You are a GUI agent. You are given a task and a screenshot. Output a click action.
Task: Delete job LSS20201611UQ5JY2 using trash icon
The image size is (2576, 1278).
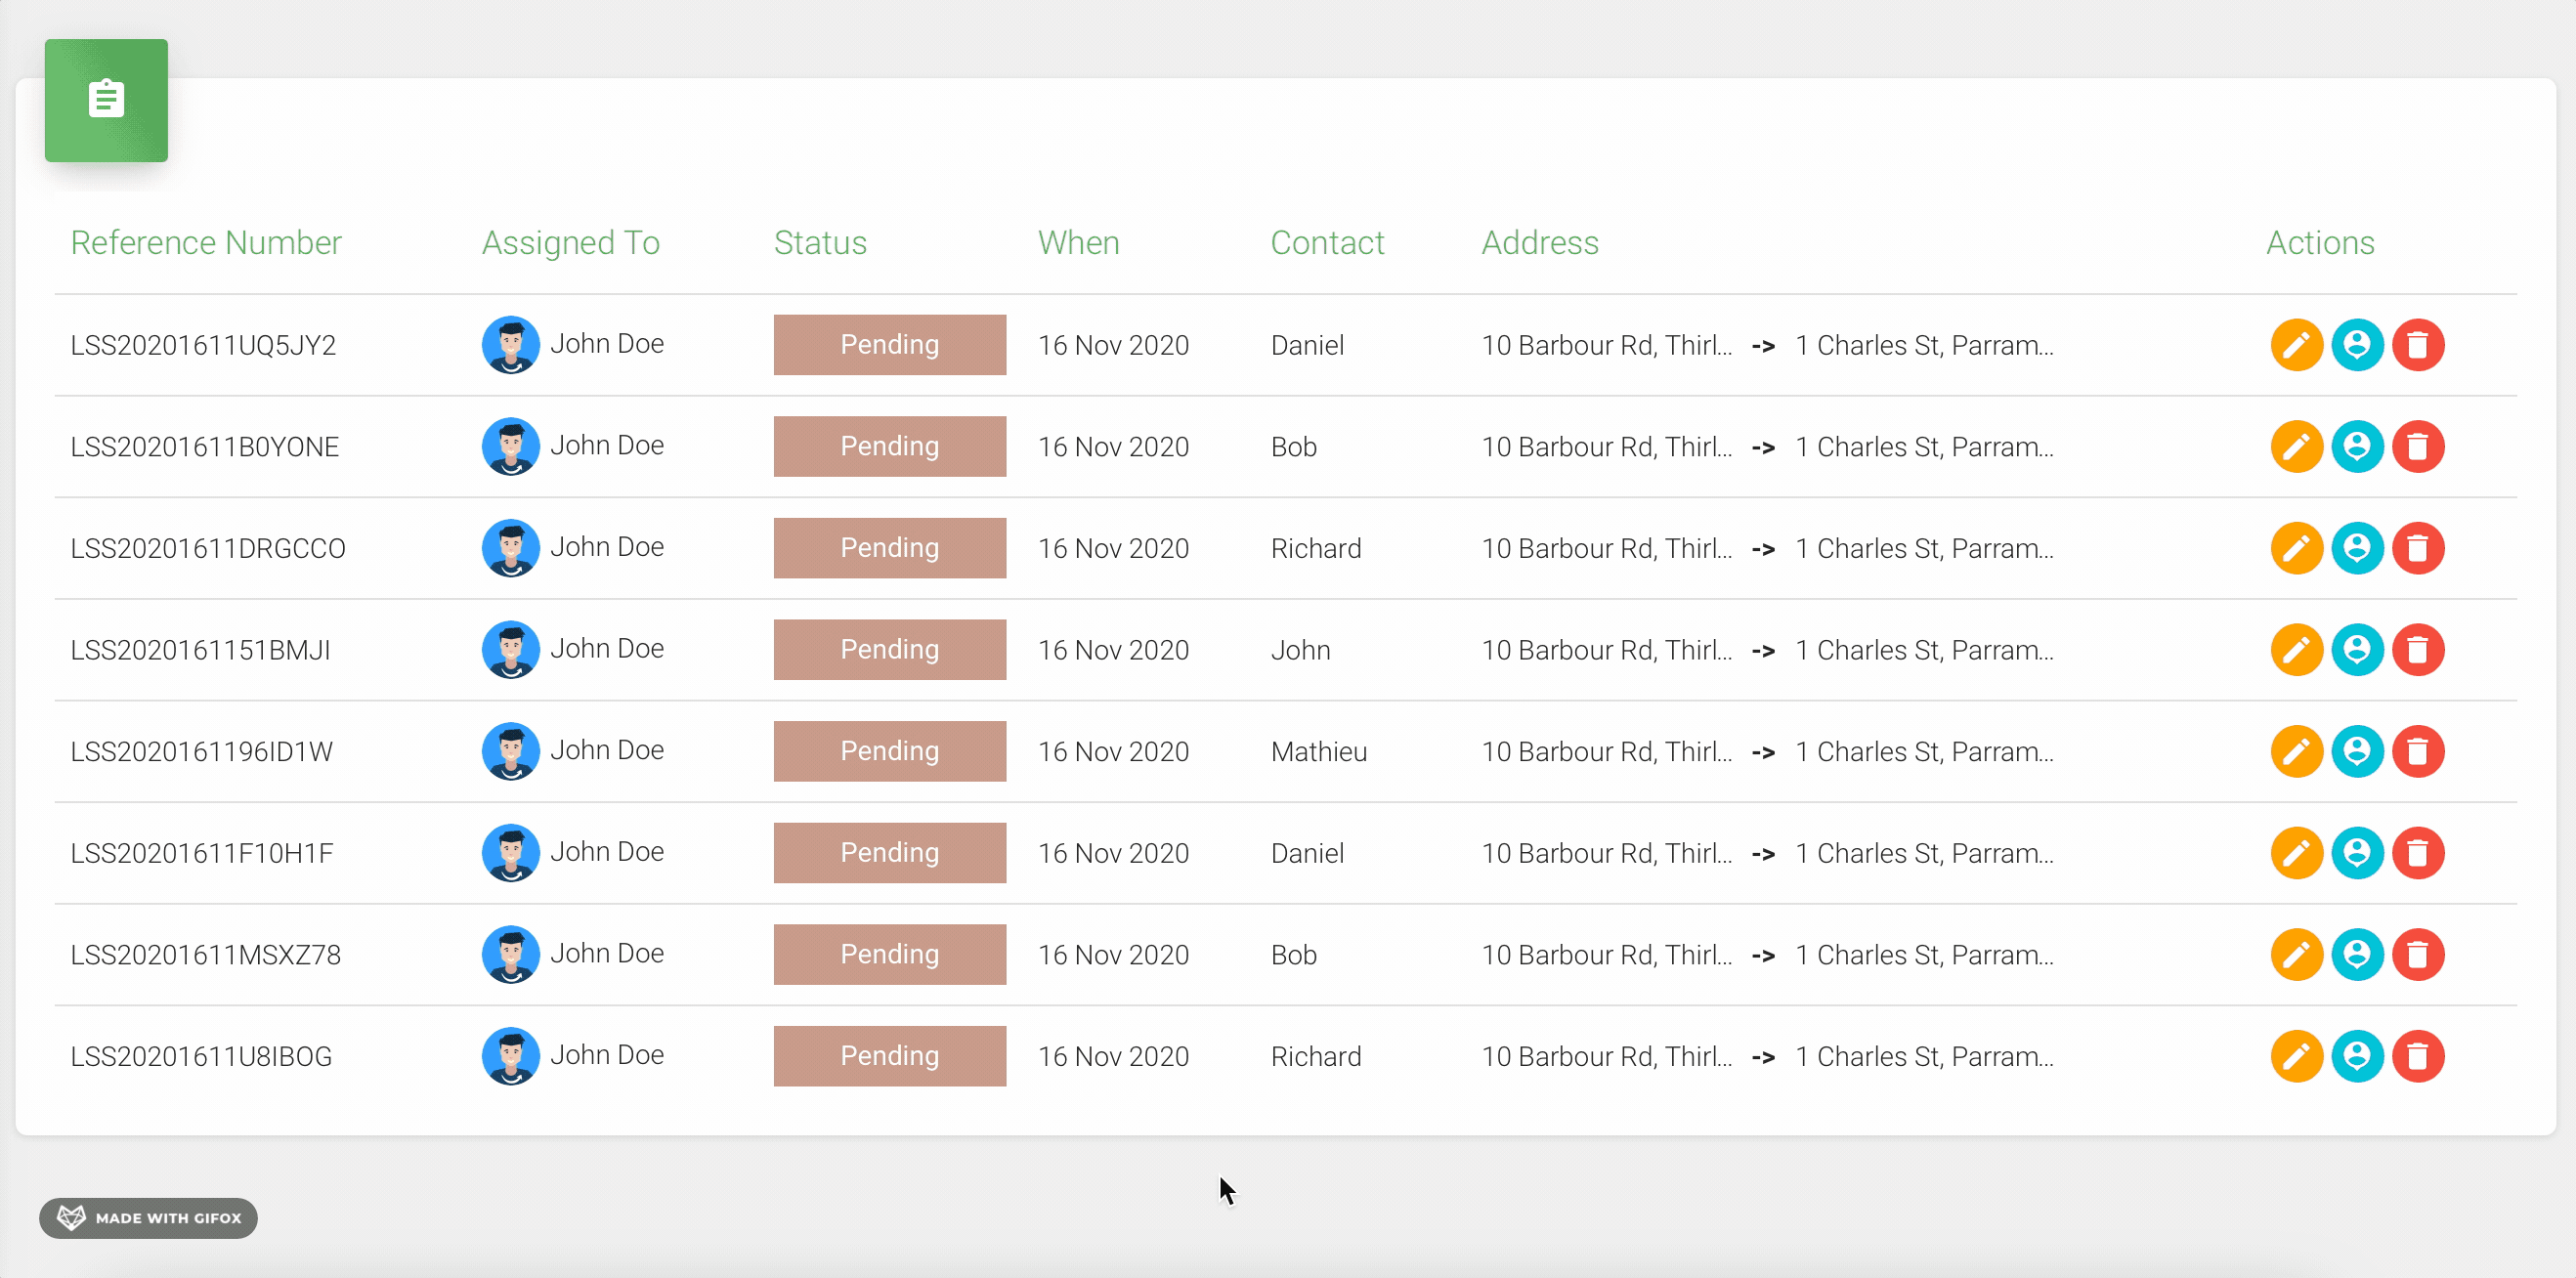(2418, 345)
